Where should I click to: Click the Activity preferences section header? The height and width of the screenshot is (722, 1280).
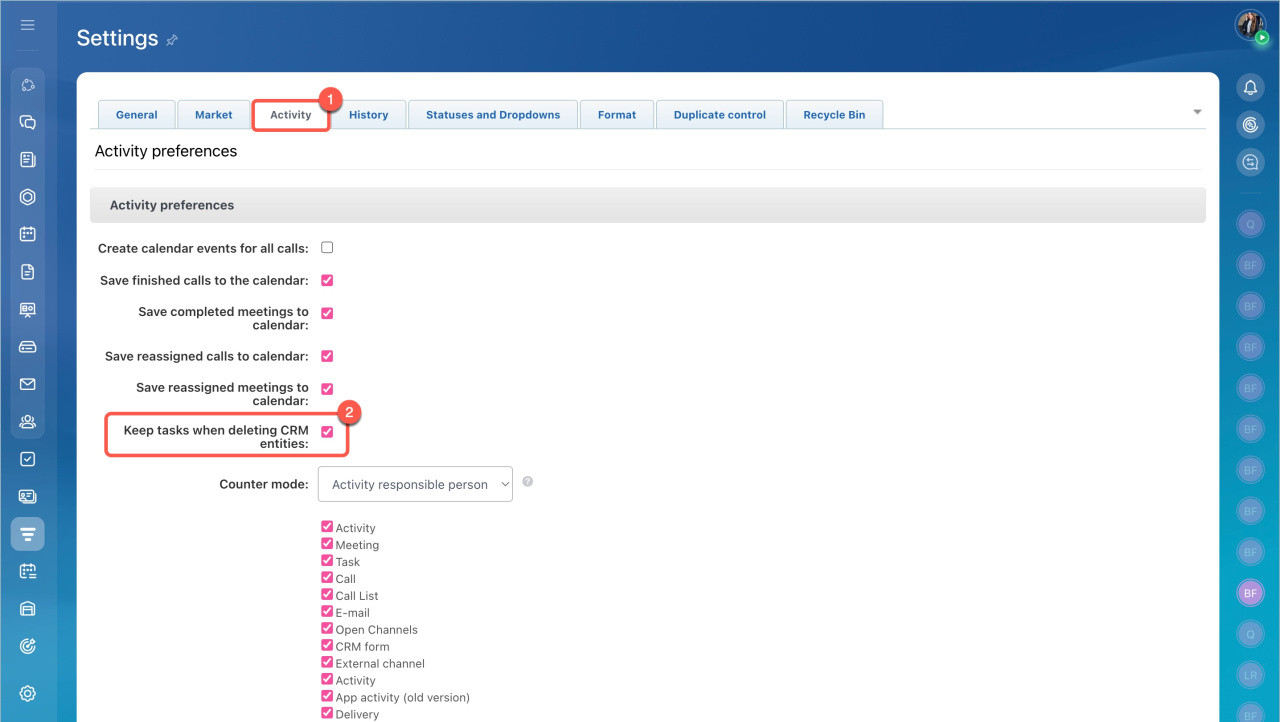coord(648,205)
